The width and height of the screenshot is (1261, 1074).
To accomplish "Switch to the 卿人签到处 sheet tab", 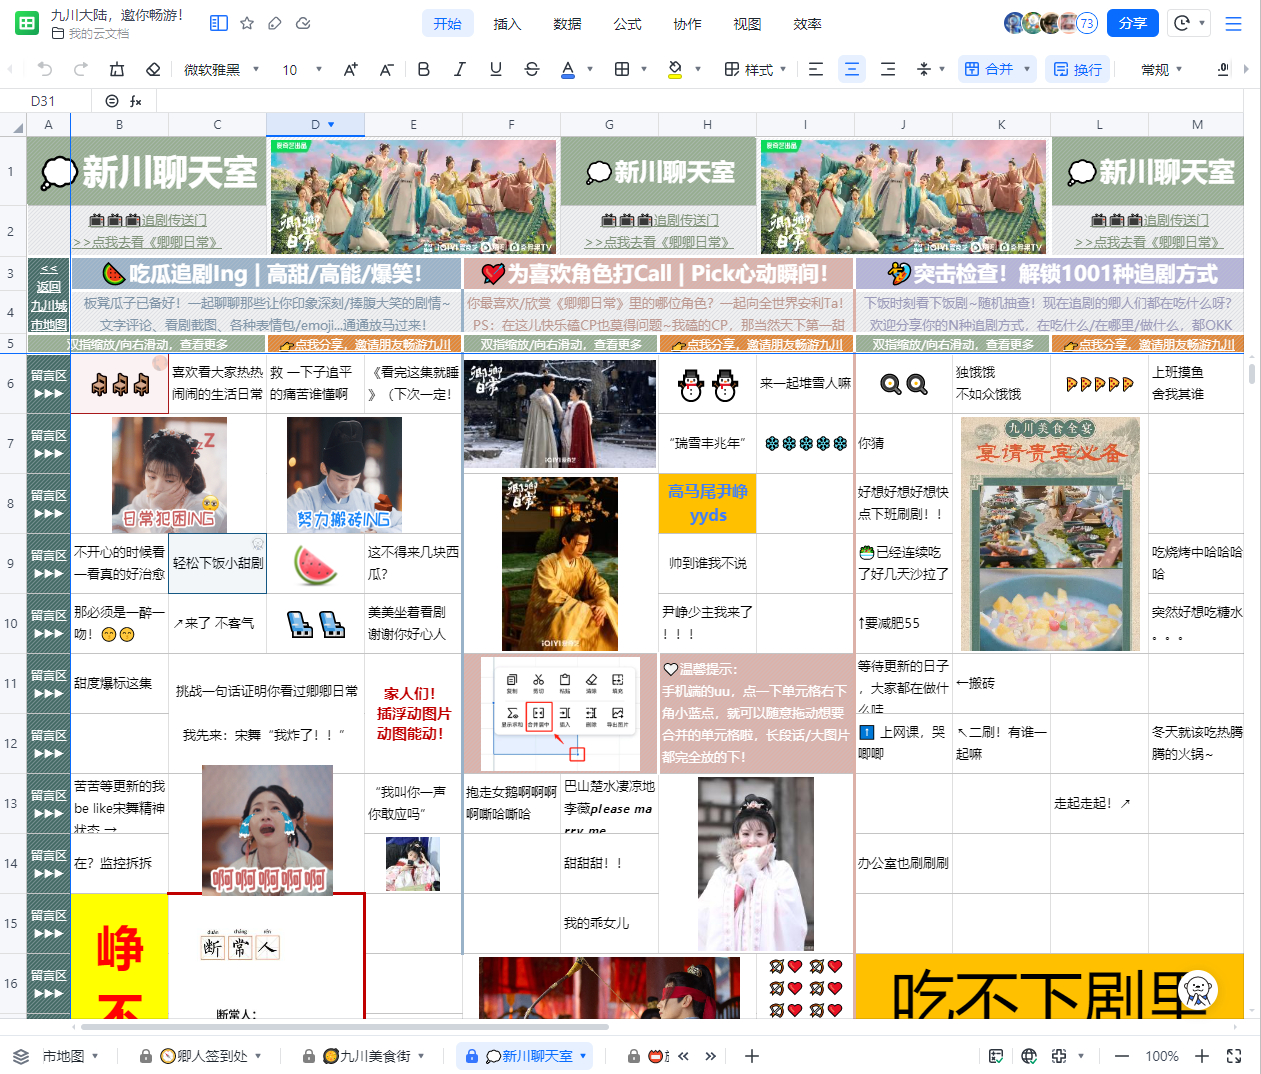I will click(200, 1056).
